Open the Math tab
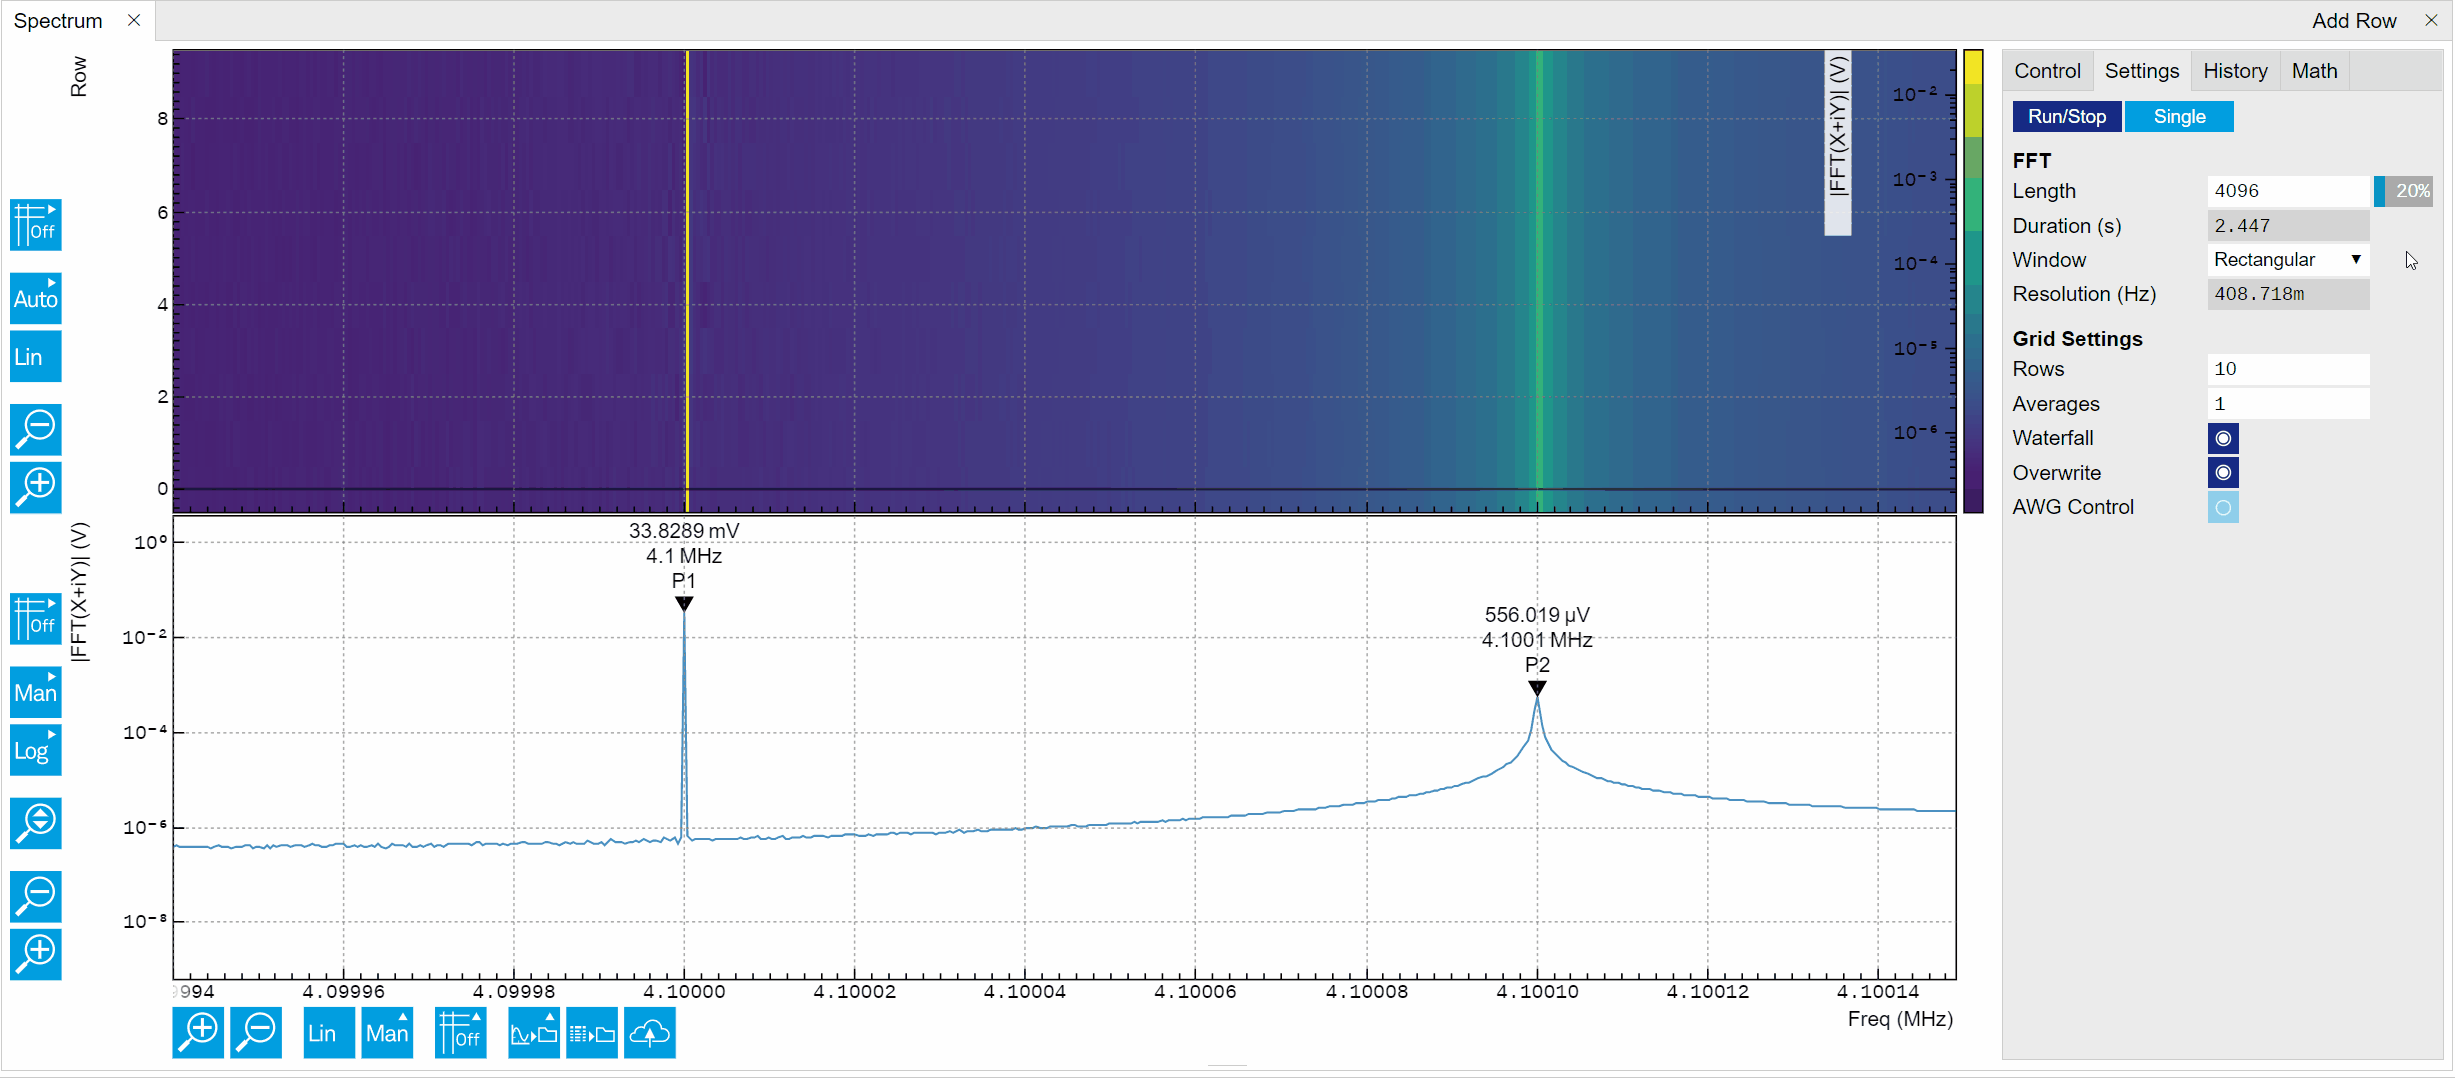 click(2314, 71)
